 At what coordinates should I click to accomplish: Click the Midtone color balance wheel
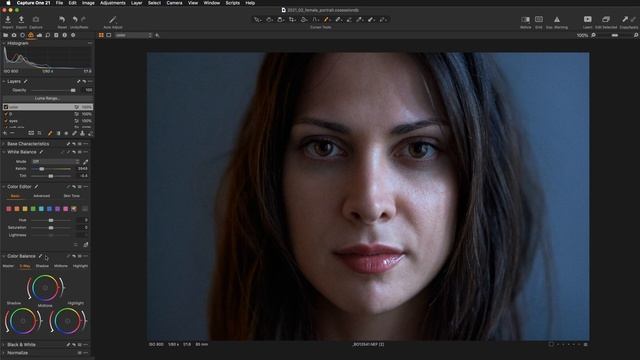[x=45, y=288]
